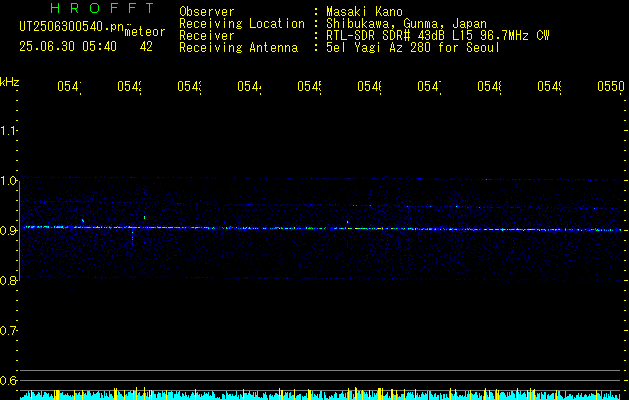The image size is (629, 400).
Task: Click the Receiving Location label
Action: [x=242, y=24]
